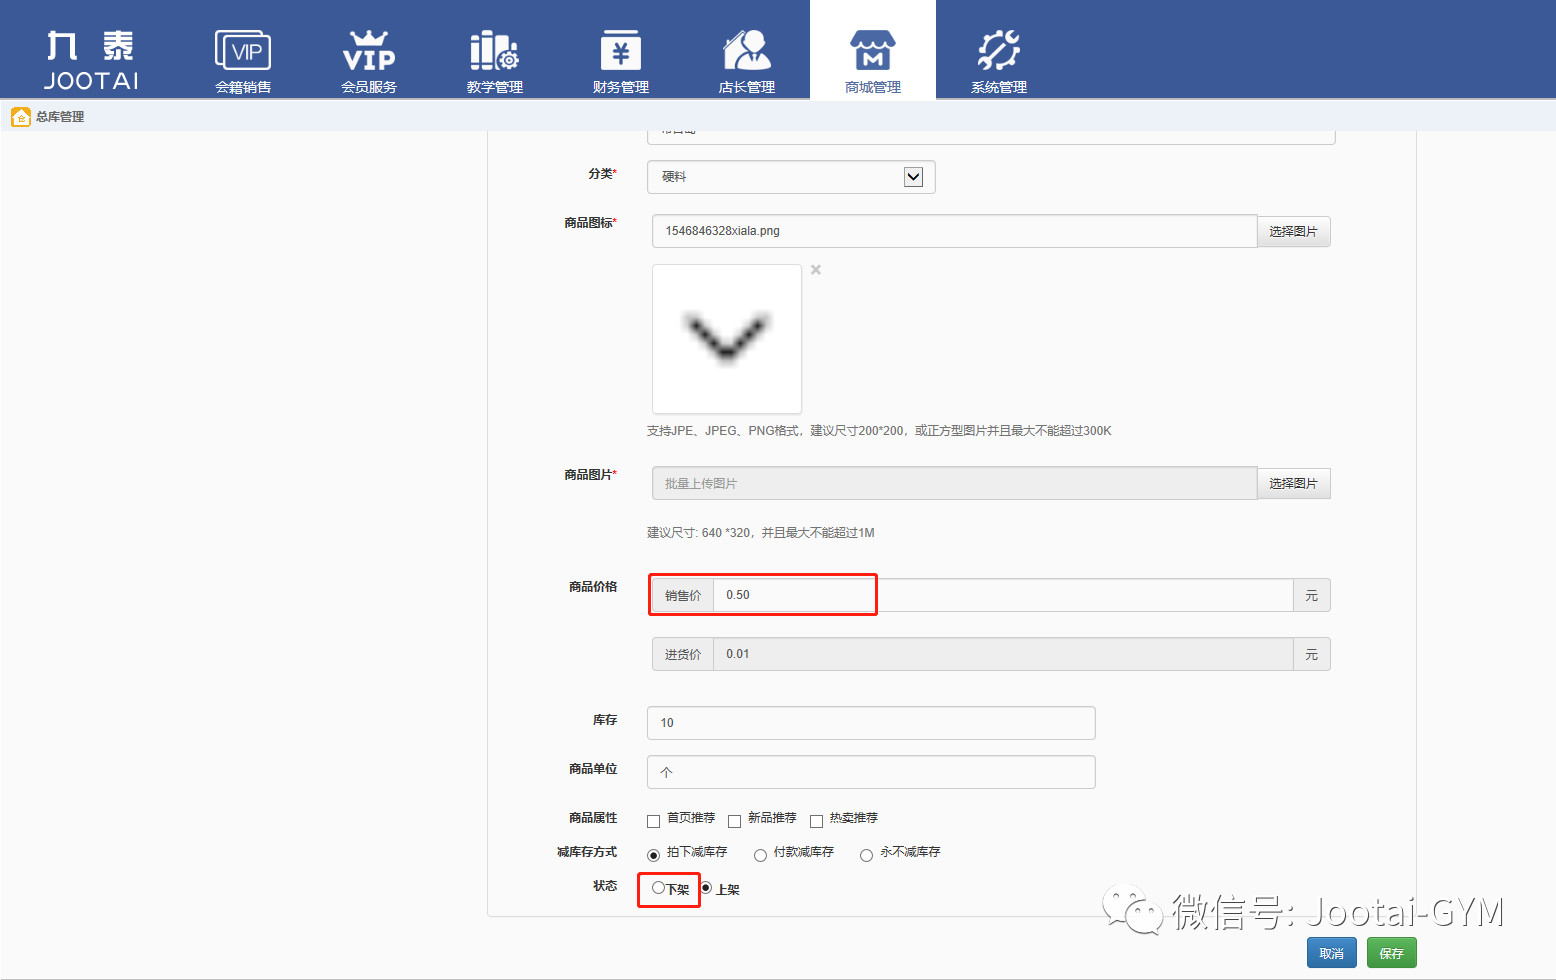Select the 拍下减库存 radio option
This screenshot has width=1556, height=980.
[x=654, y=855]
